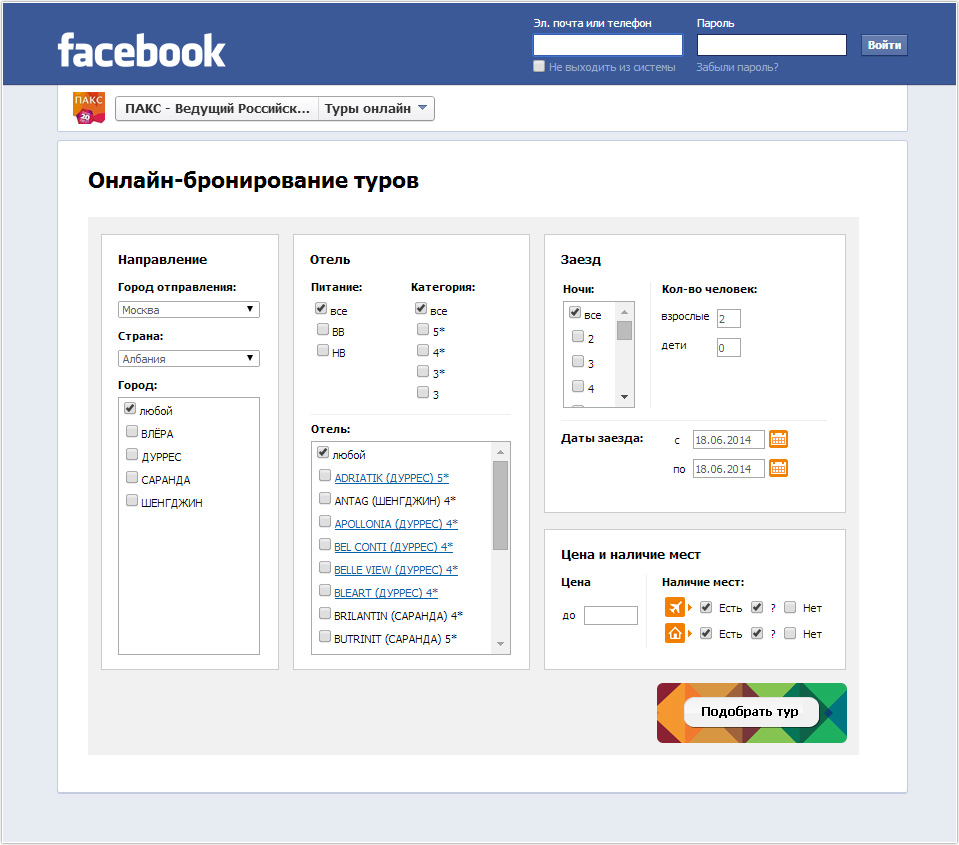Click the hotel list scroll-down arrow
The image size is (959, 845).
point(500,644)
